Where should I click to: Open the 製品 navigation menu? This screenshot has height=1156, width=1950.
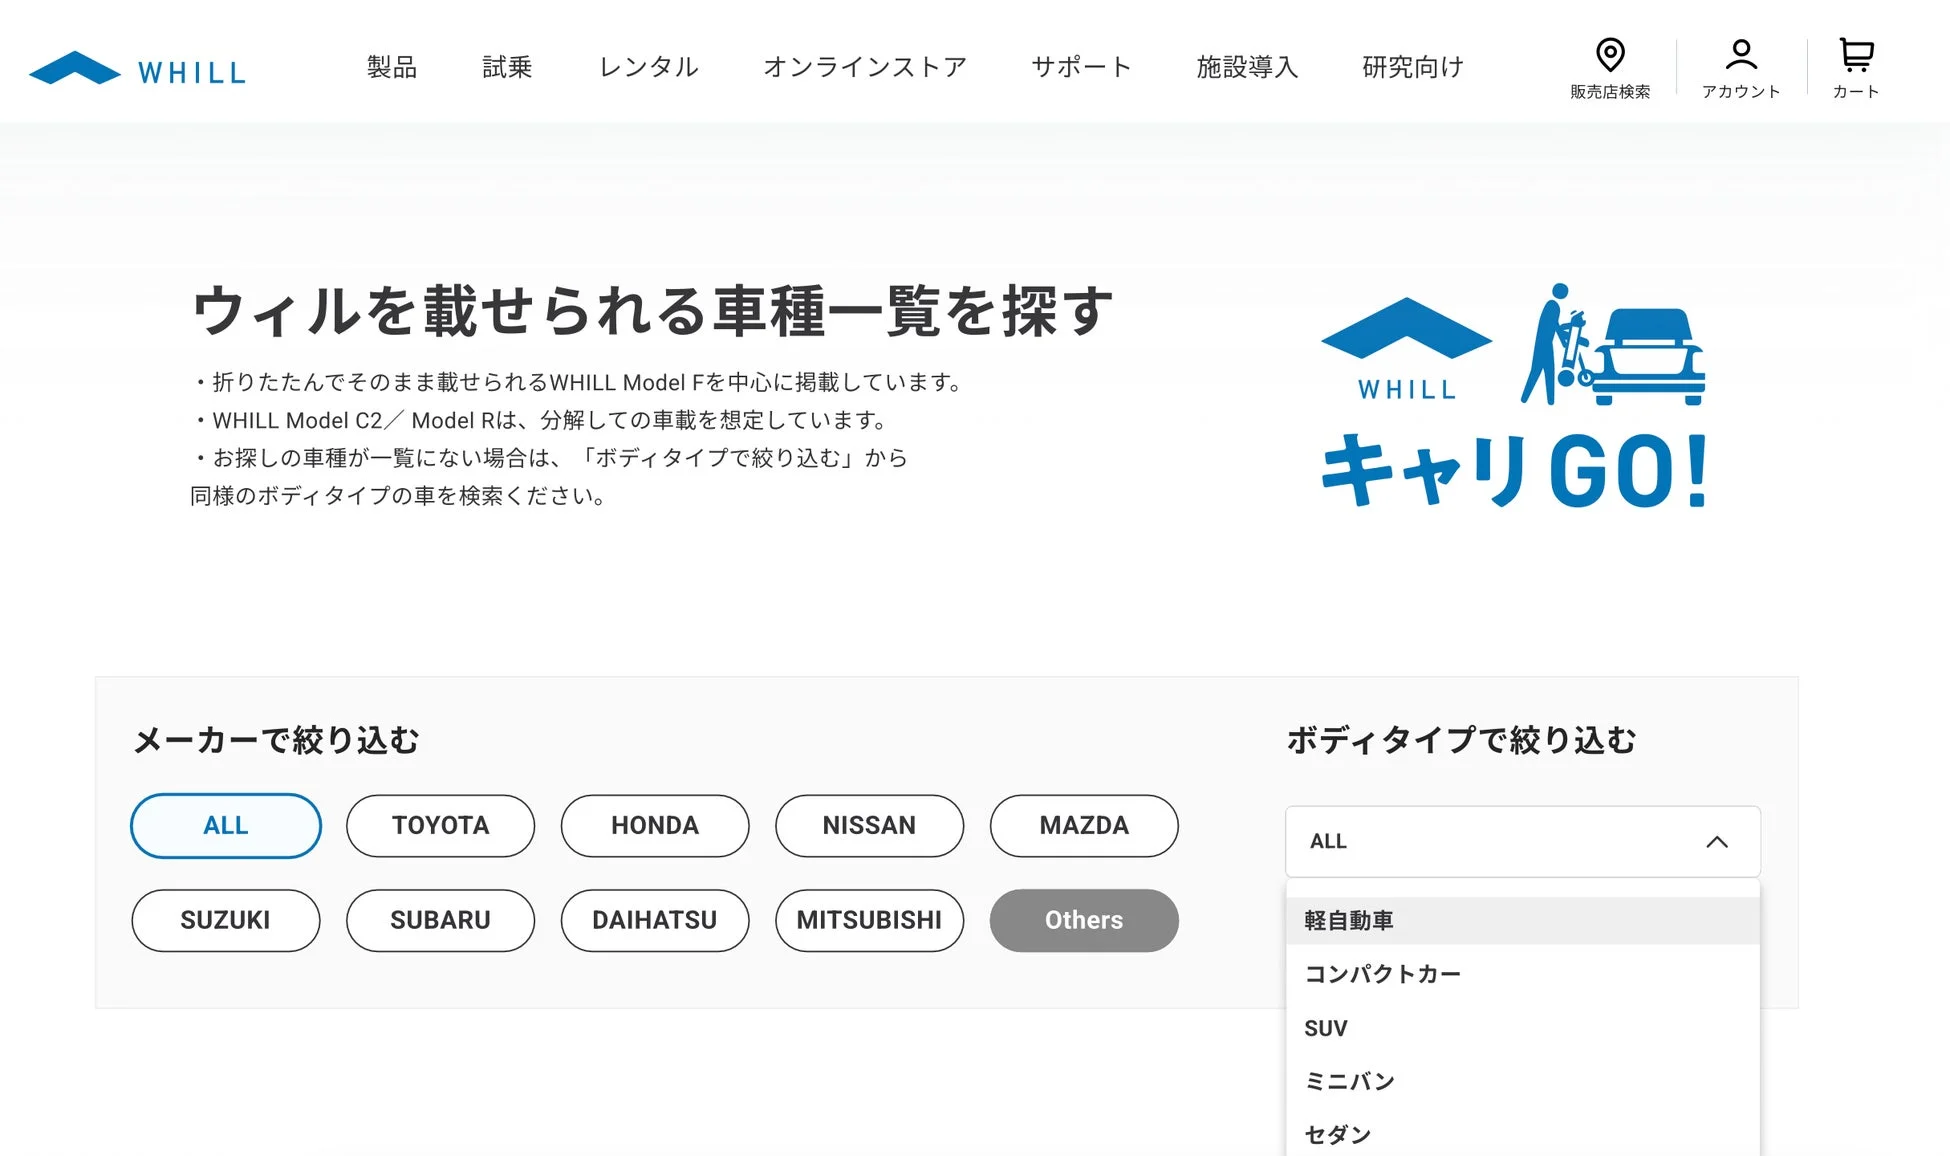[x=391, y=67]
